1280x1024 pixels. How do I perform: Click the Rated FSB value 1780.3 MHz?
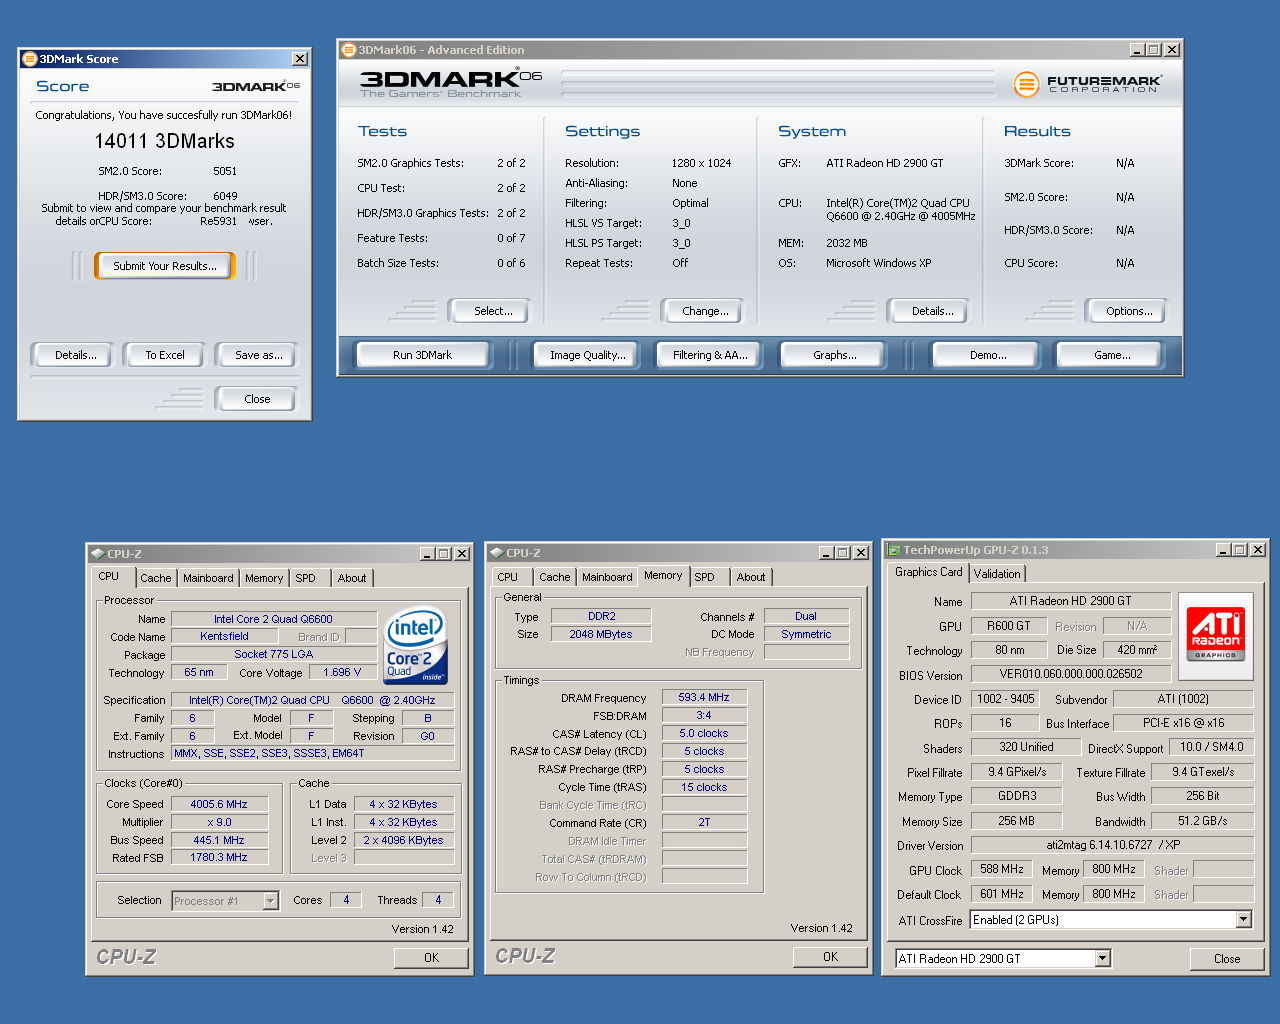pyautogui.click(x=219, y=857)
